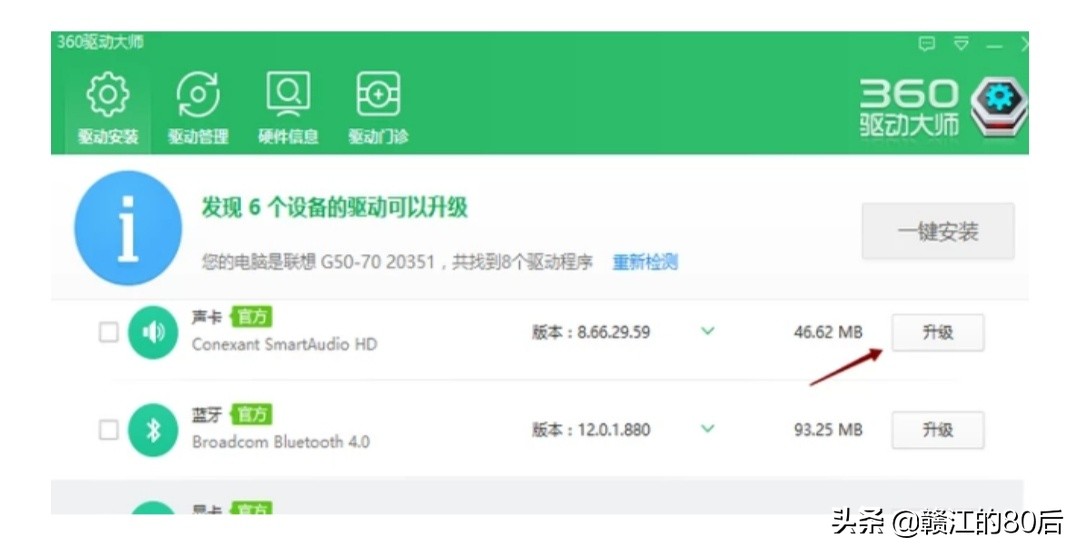Click the 一键安装 button
This screenshot has width=1080, height=552.
click(938, 231)
